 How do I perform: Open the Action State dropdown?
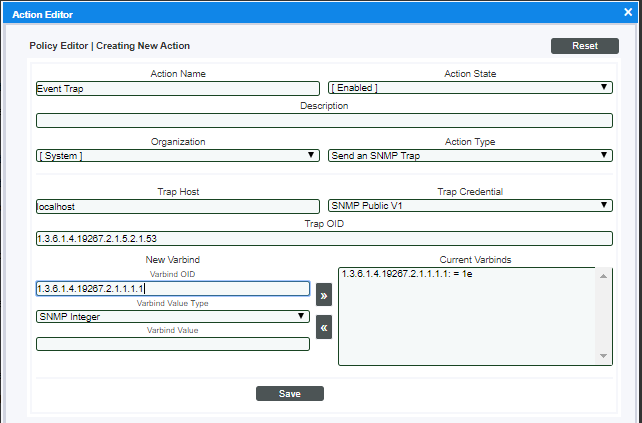coord(470,88)
